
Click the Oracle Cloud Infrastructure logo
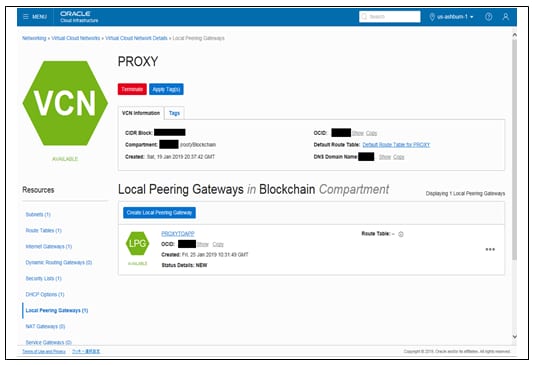[79, 16]
